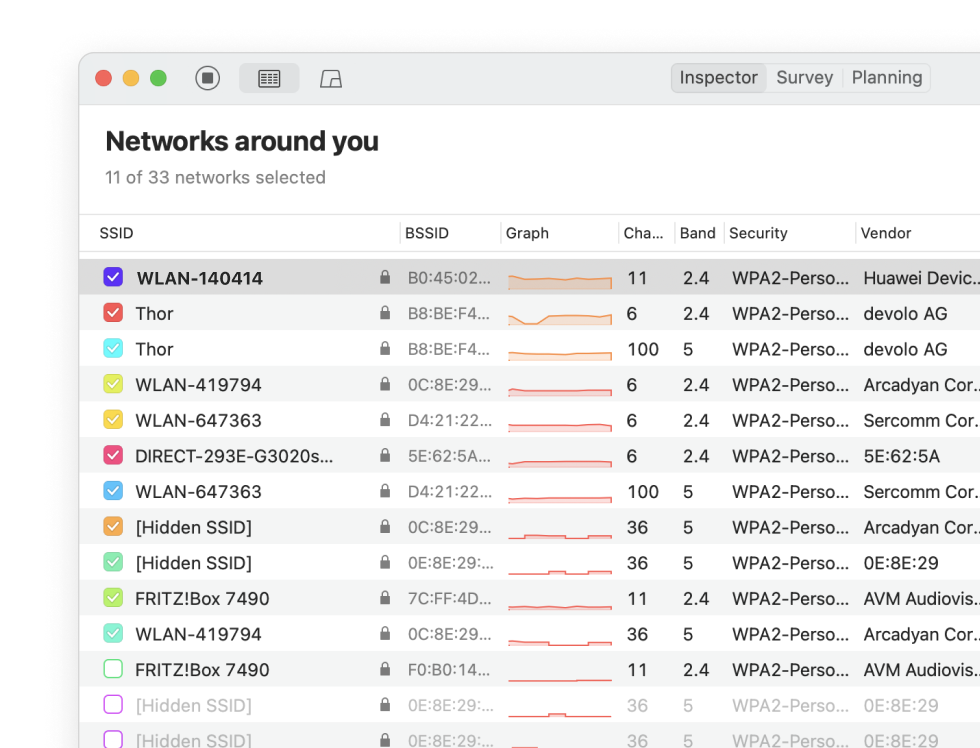The height and width of the screenshot is (748, 980).
Task: Sort by the Band column header
Action: pyautogui.click(x=697, y=233)
